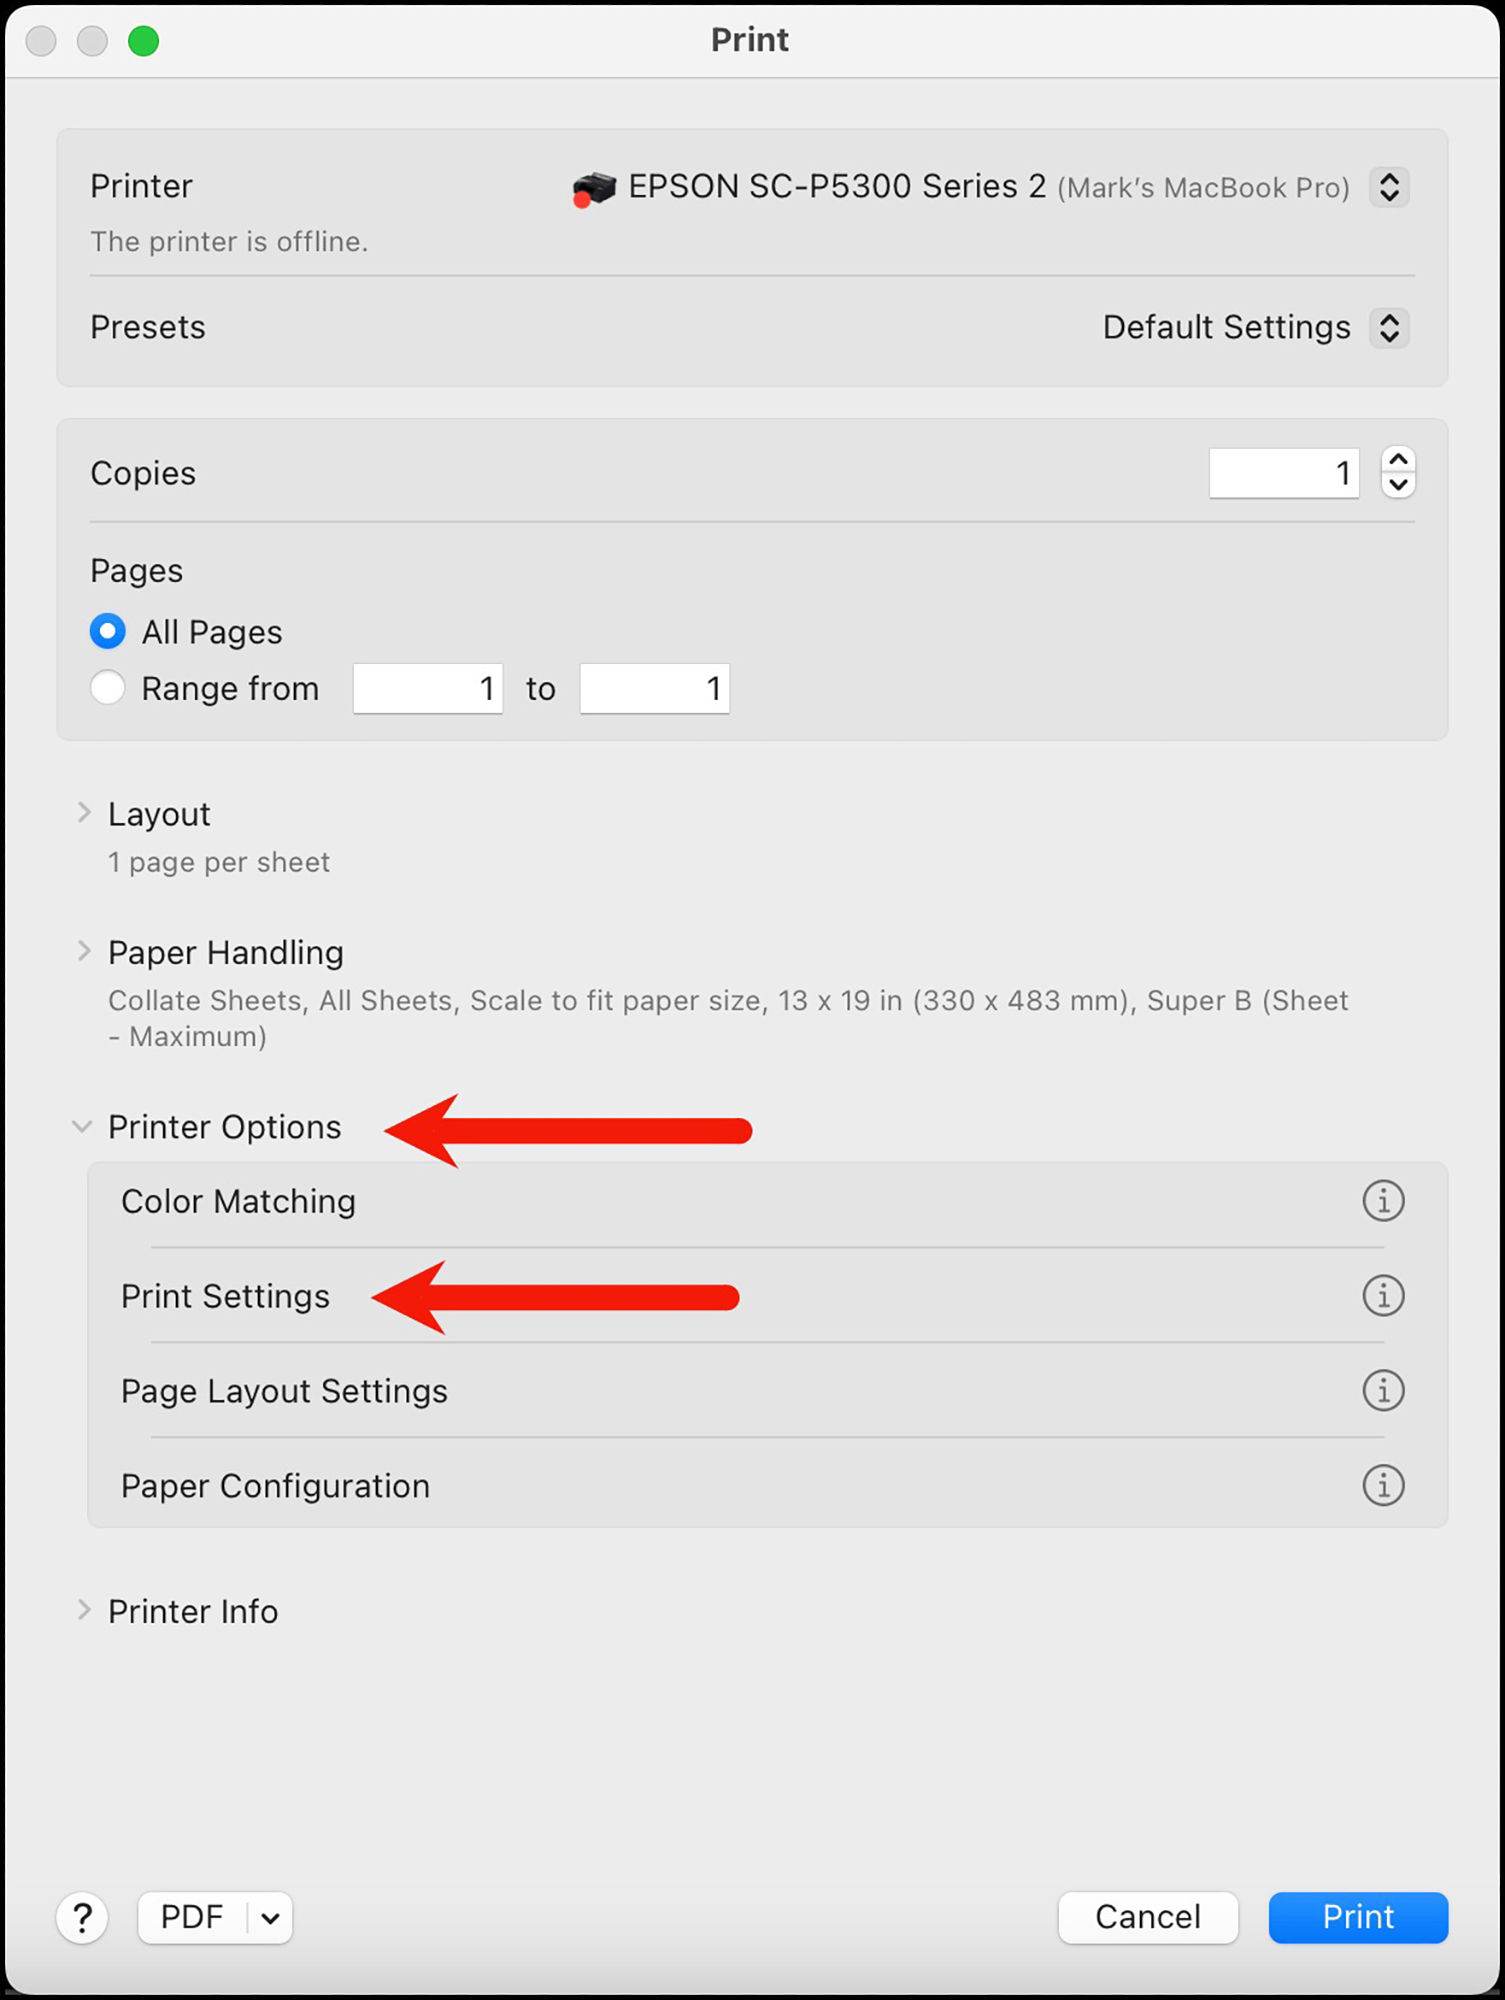Open the Printer selection dropdown
This screenshot has width=1505, height=2000.
tap(1389, 187)
